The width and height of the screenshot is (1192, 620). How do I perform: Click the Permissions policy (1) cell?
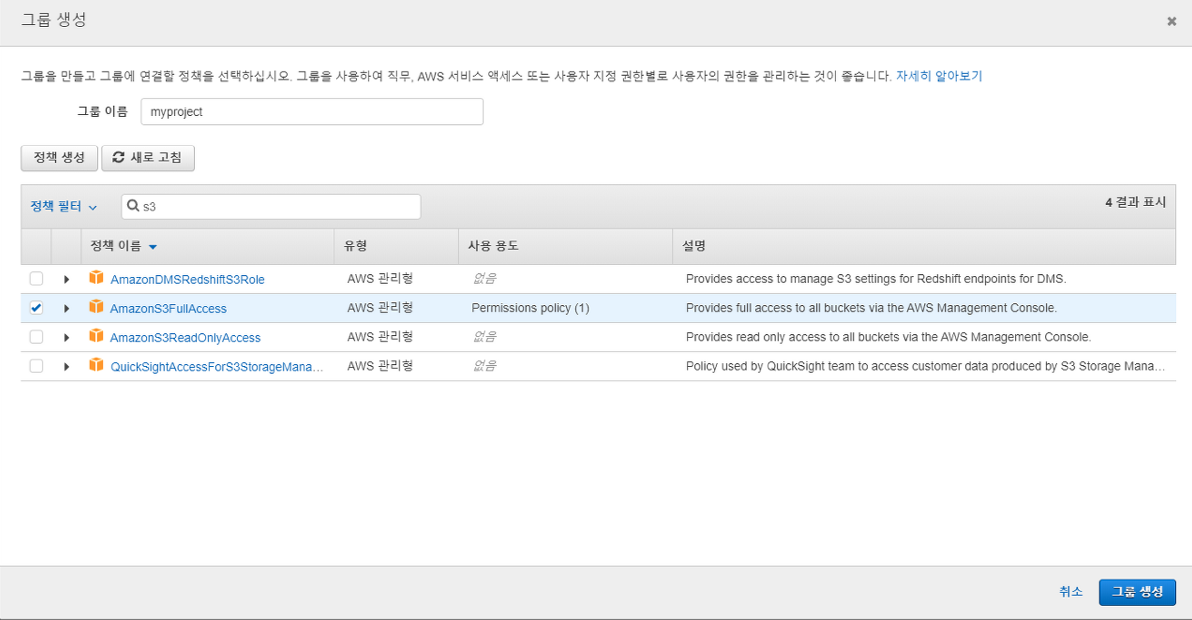(x=530, y=308)
